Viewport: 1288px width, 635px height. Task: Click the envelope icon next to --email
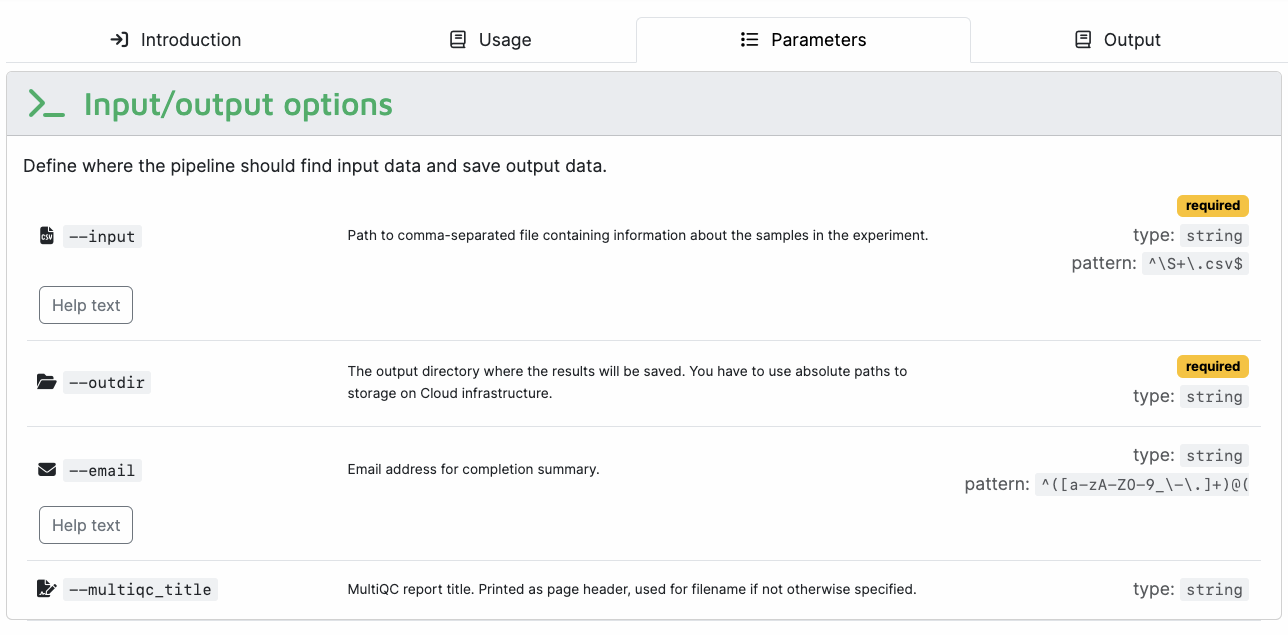coord(46,470)
